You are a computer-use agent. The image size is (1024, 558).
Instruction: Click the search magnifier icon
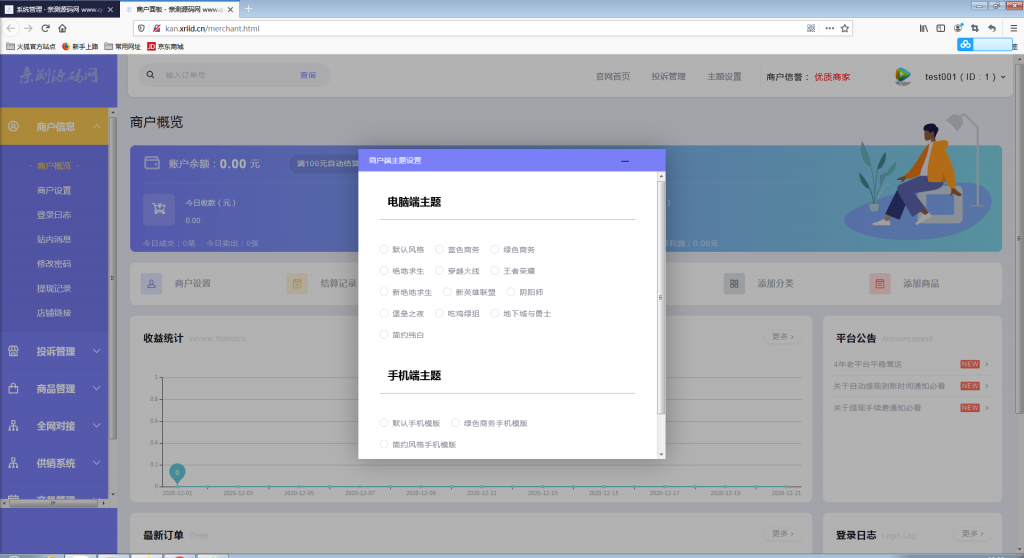[151, 75]
